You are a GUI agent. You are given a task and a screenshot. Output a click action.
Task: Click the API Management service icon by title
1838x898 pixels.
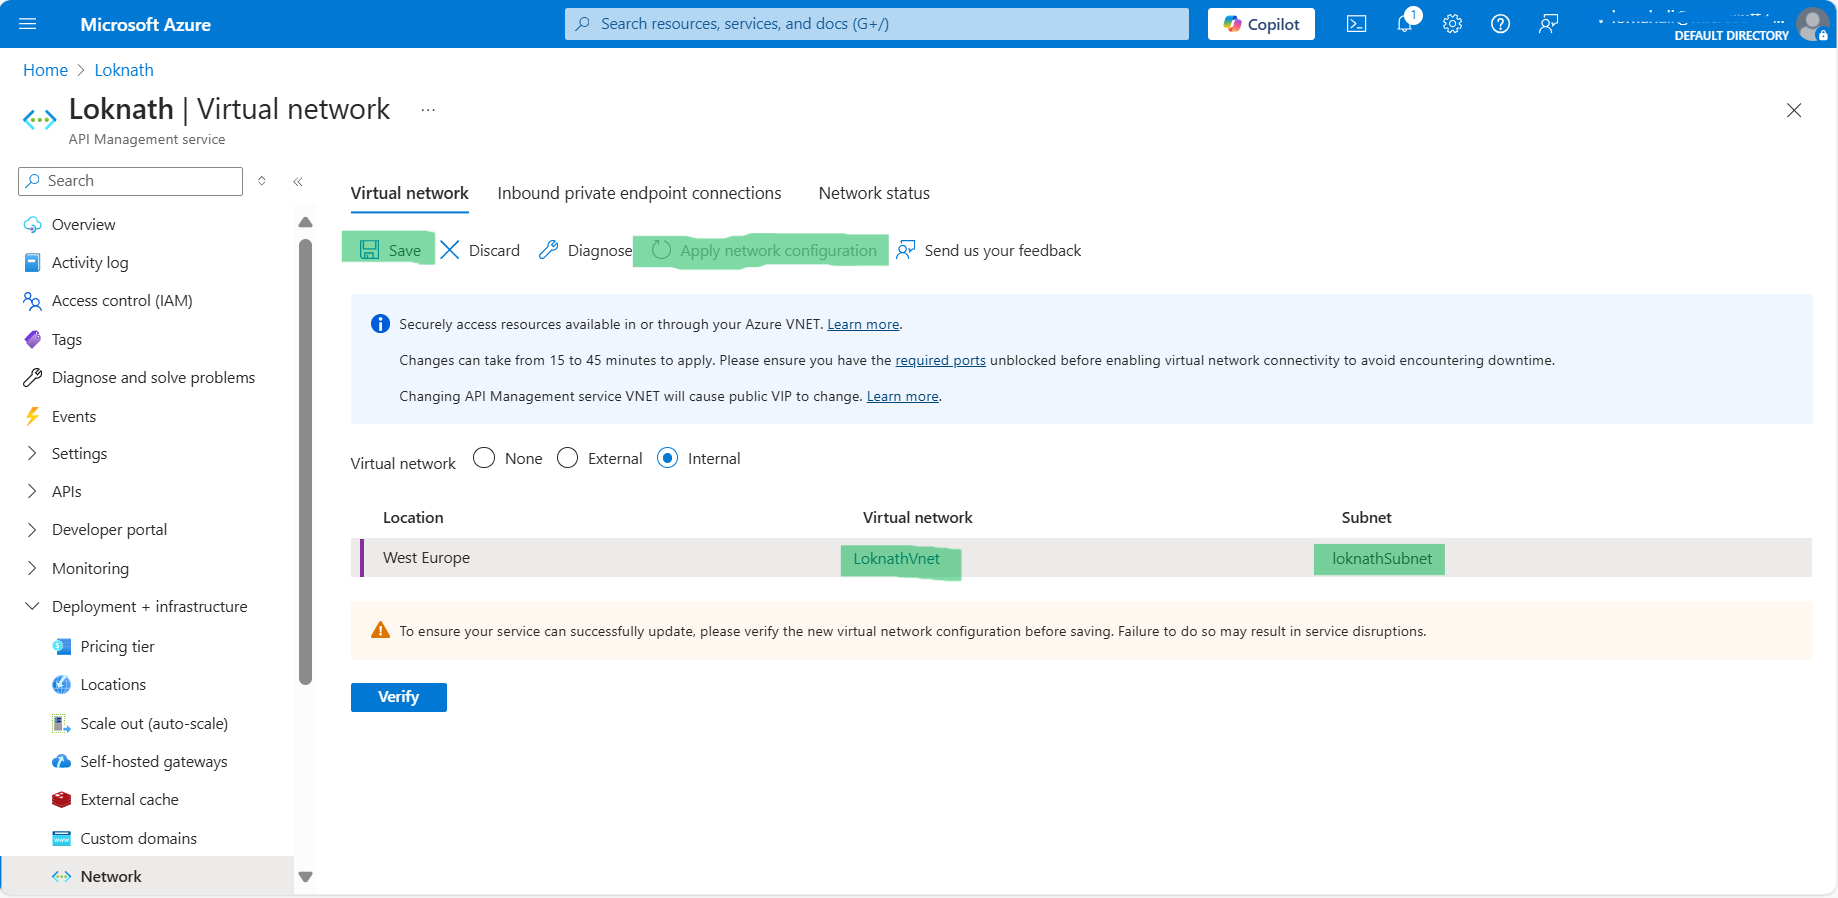tap(40, 120)
